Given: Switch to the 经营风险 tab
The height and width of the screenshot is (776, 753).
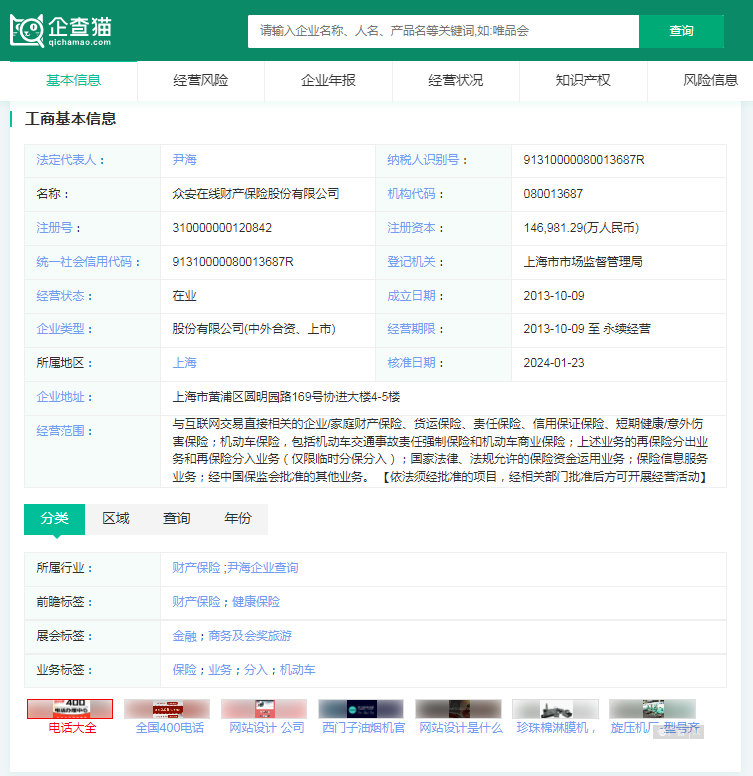Looking at the screenshot, I should click(x=201, y=81).
